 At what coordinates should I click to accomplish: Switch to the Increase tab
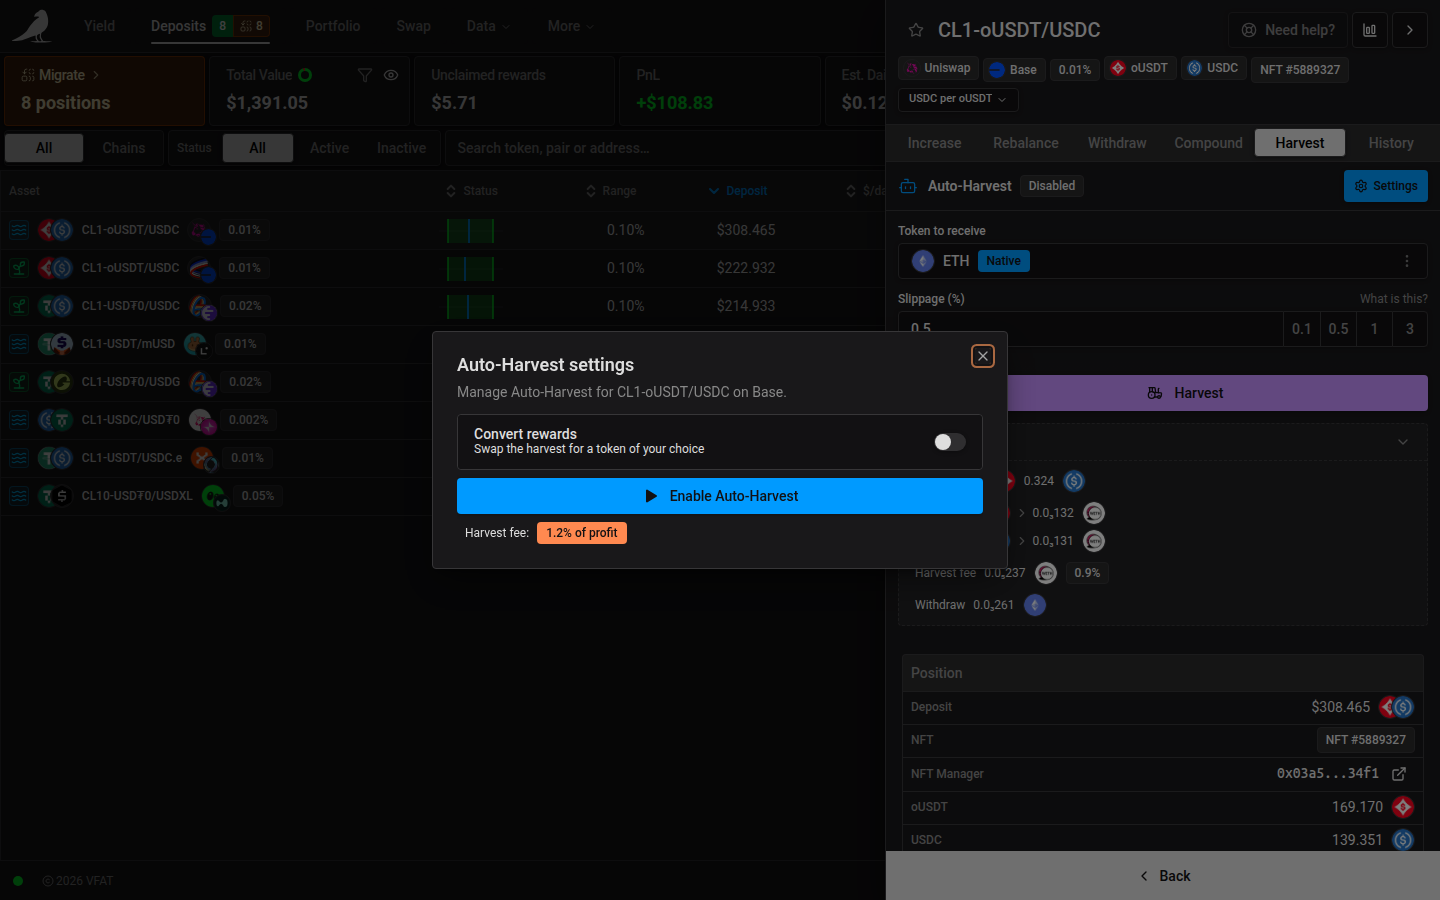(934, 143)
